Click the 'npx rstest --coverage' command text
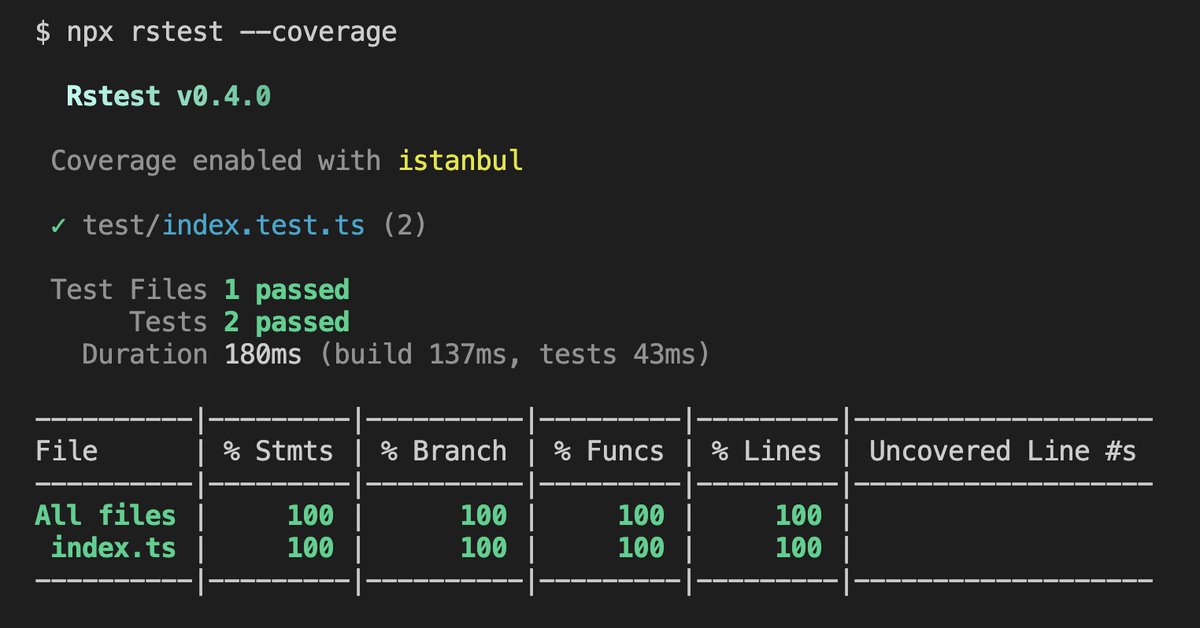 coord(232,33)
